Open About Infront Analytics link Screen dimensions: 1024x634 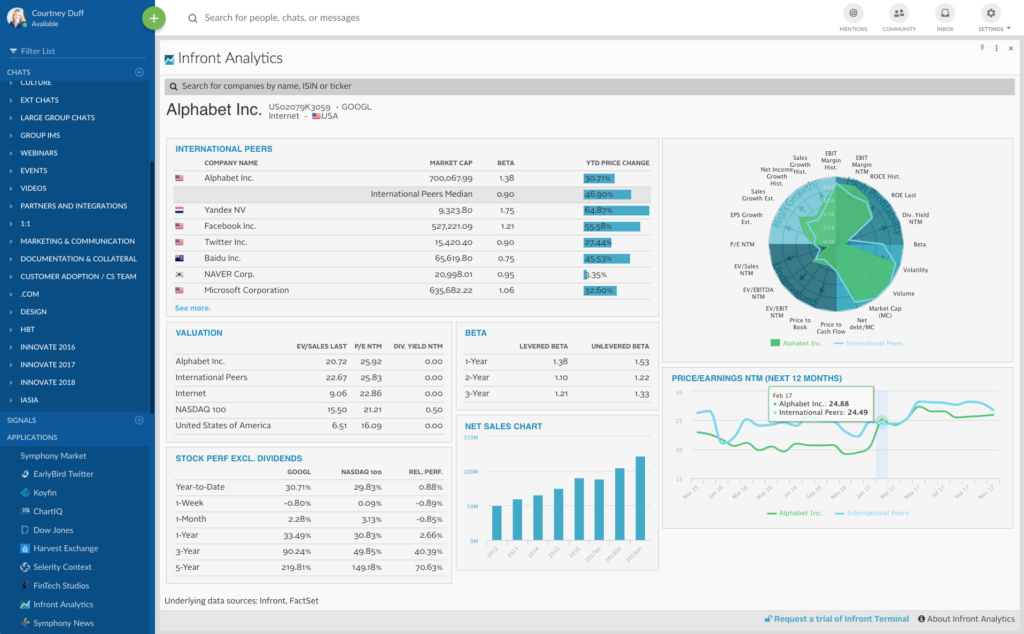point(967,619)
